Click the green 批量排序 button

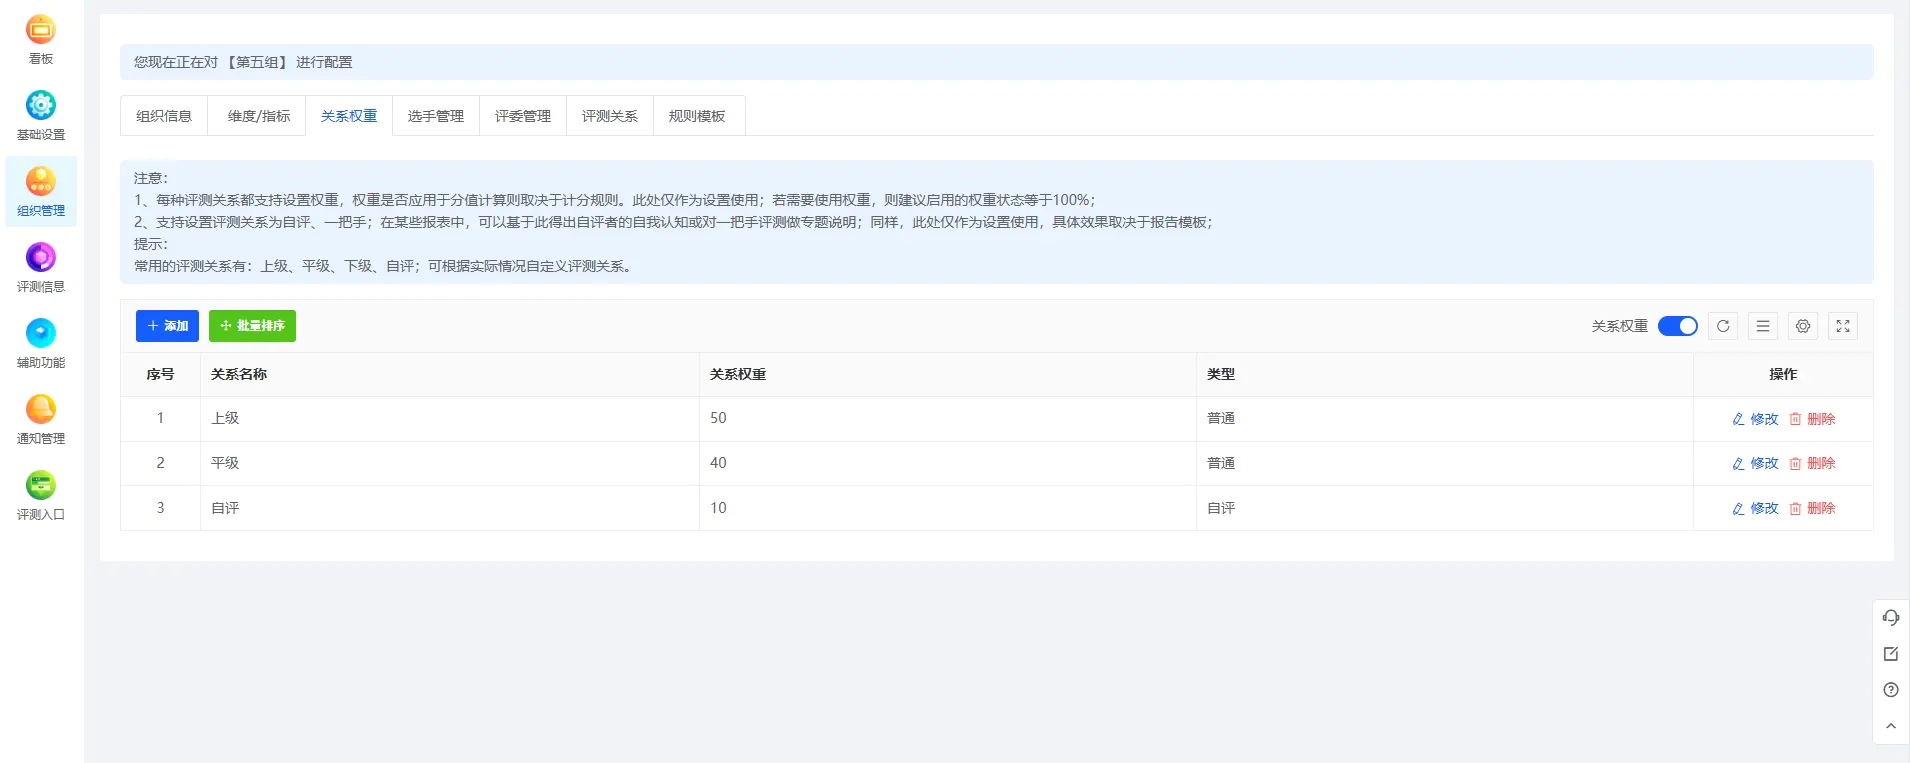252,326
